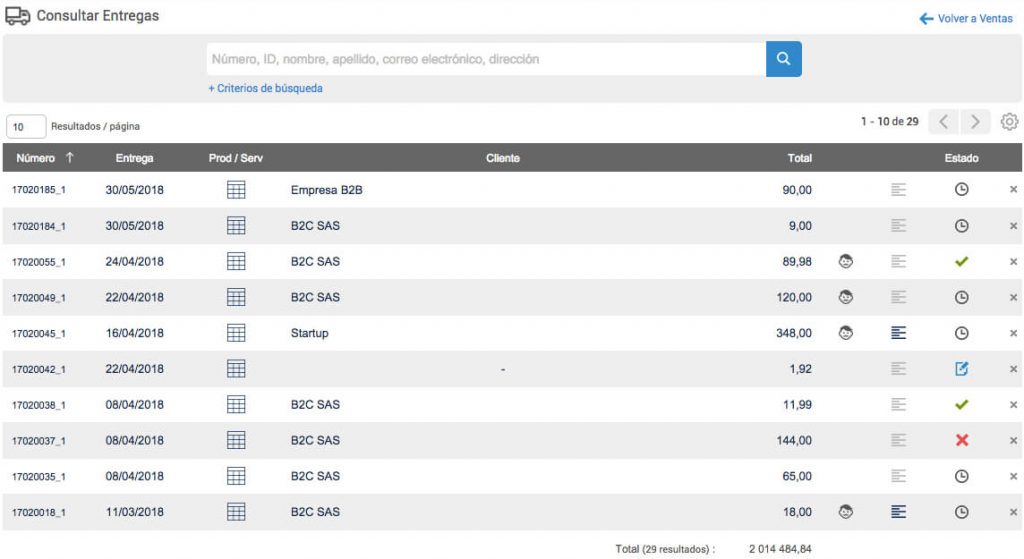Open products grid icon for 17020055_1
The height and width of the screenshot is (559, 1024).
[236, 262]
